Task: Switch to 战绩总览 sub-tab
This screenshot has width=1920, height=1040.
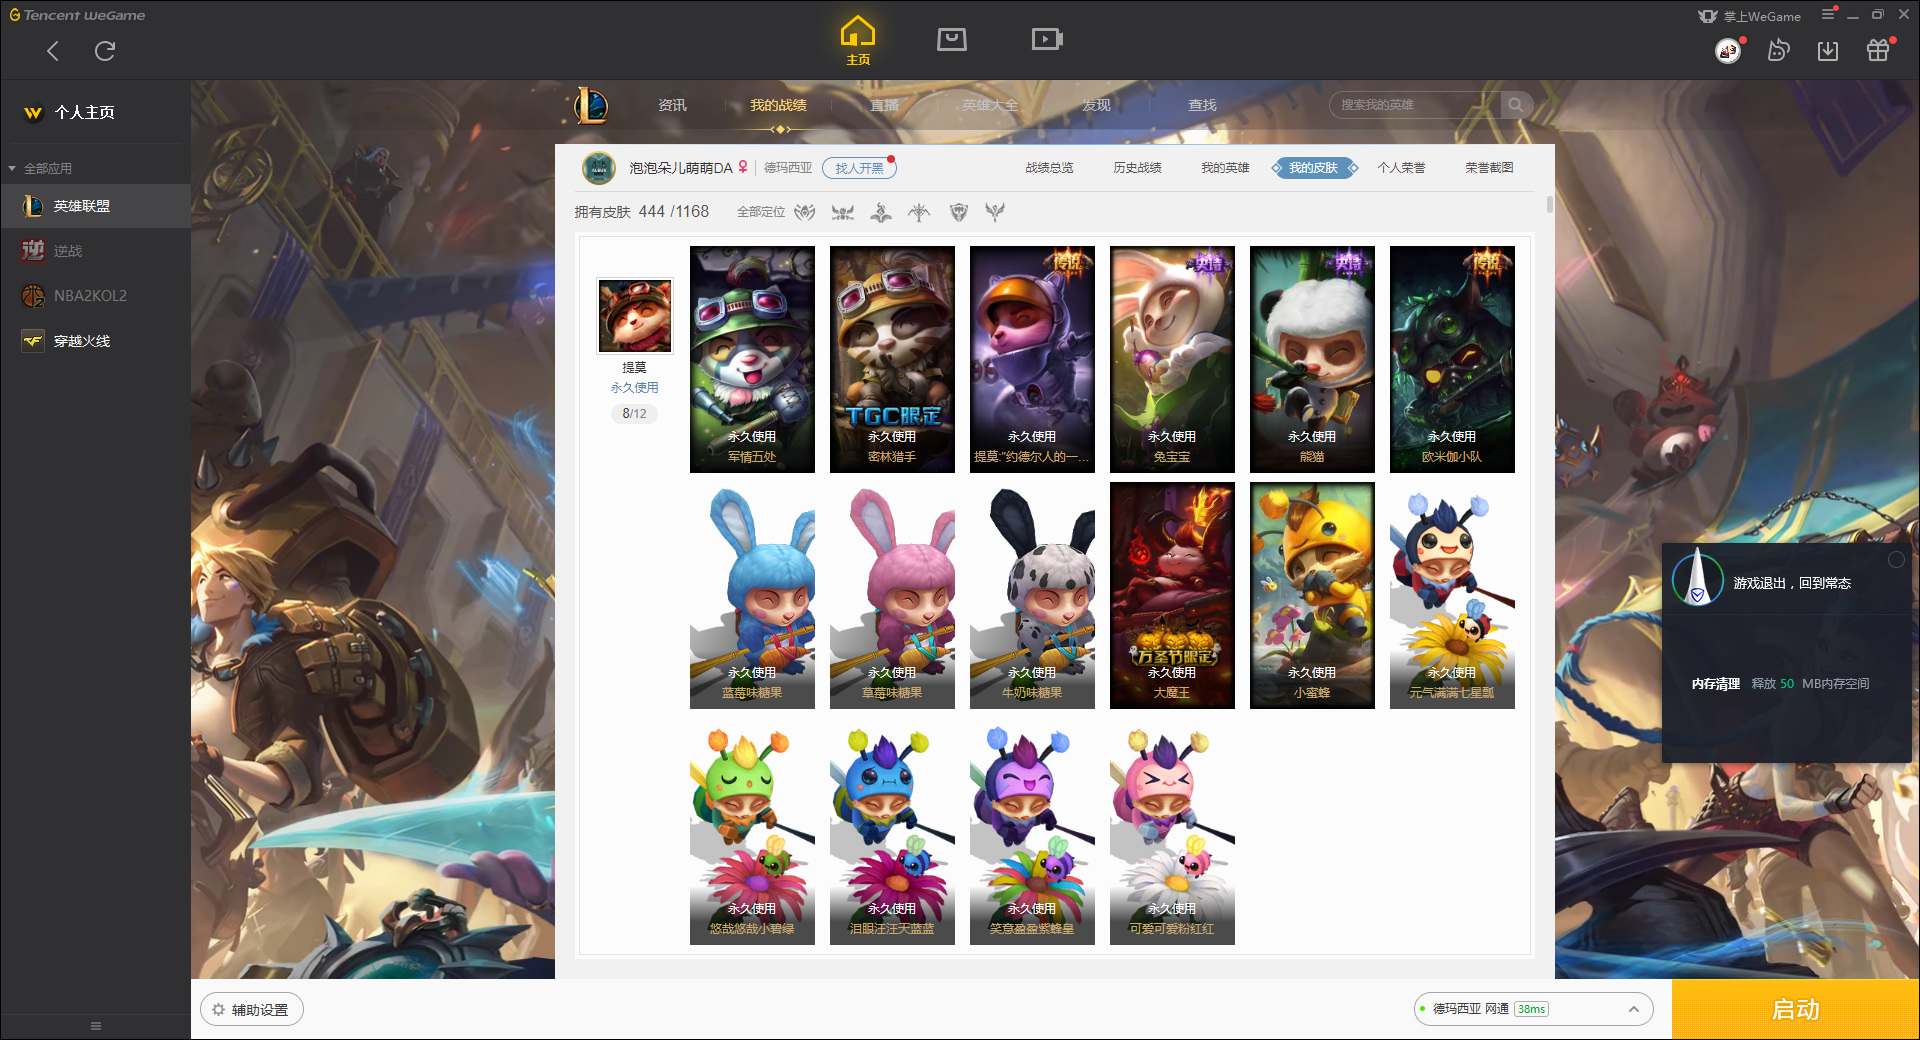Action: pos(1049,168)
